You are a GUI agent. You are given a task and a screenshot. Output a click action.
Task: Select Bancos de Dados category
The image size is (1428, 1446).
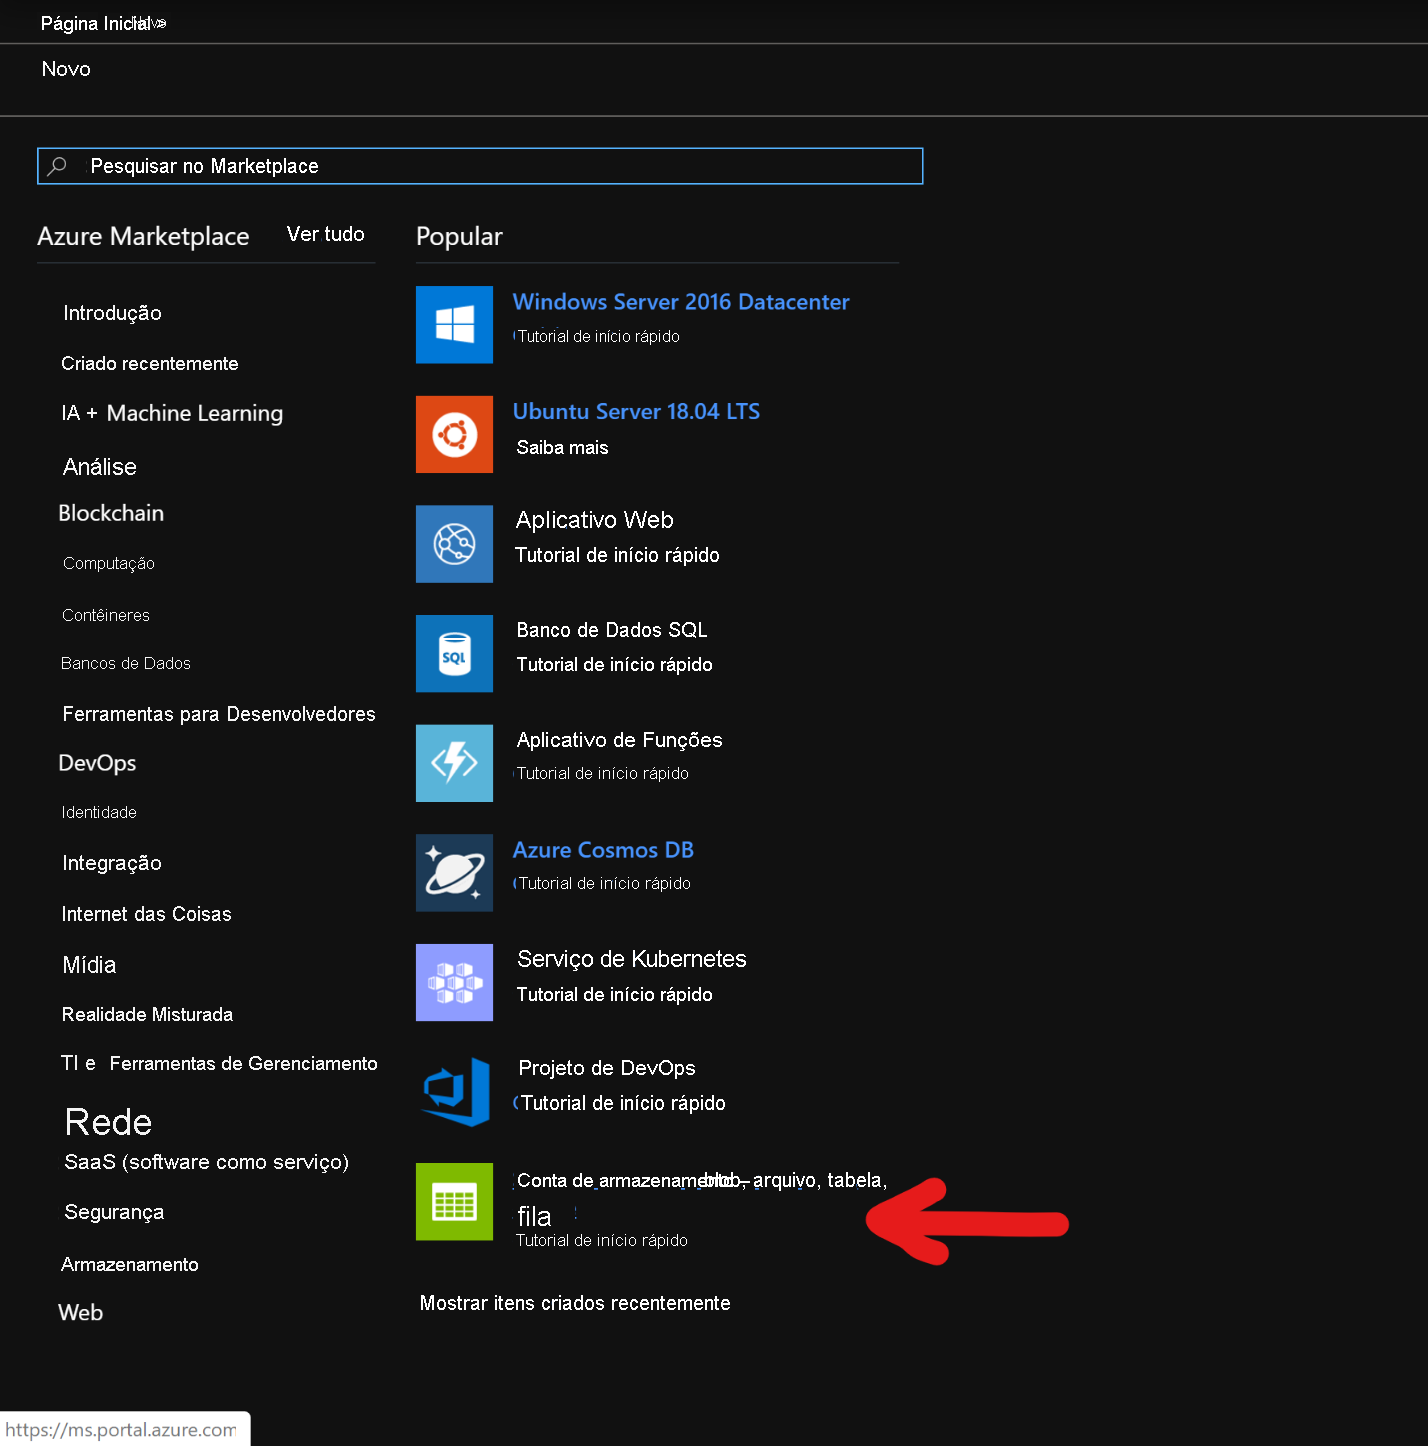(x=126, y=663)
